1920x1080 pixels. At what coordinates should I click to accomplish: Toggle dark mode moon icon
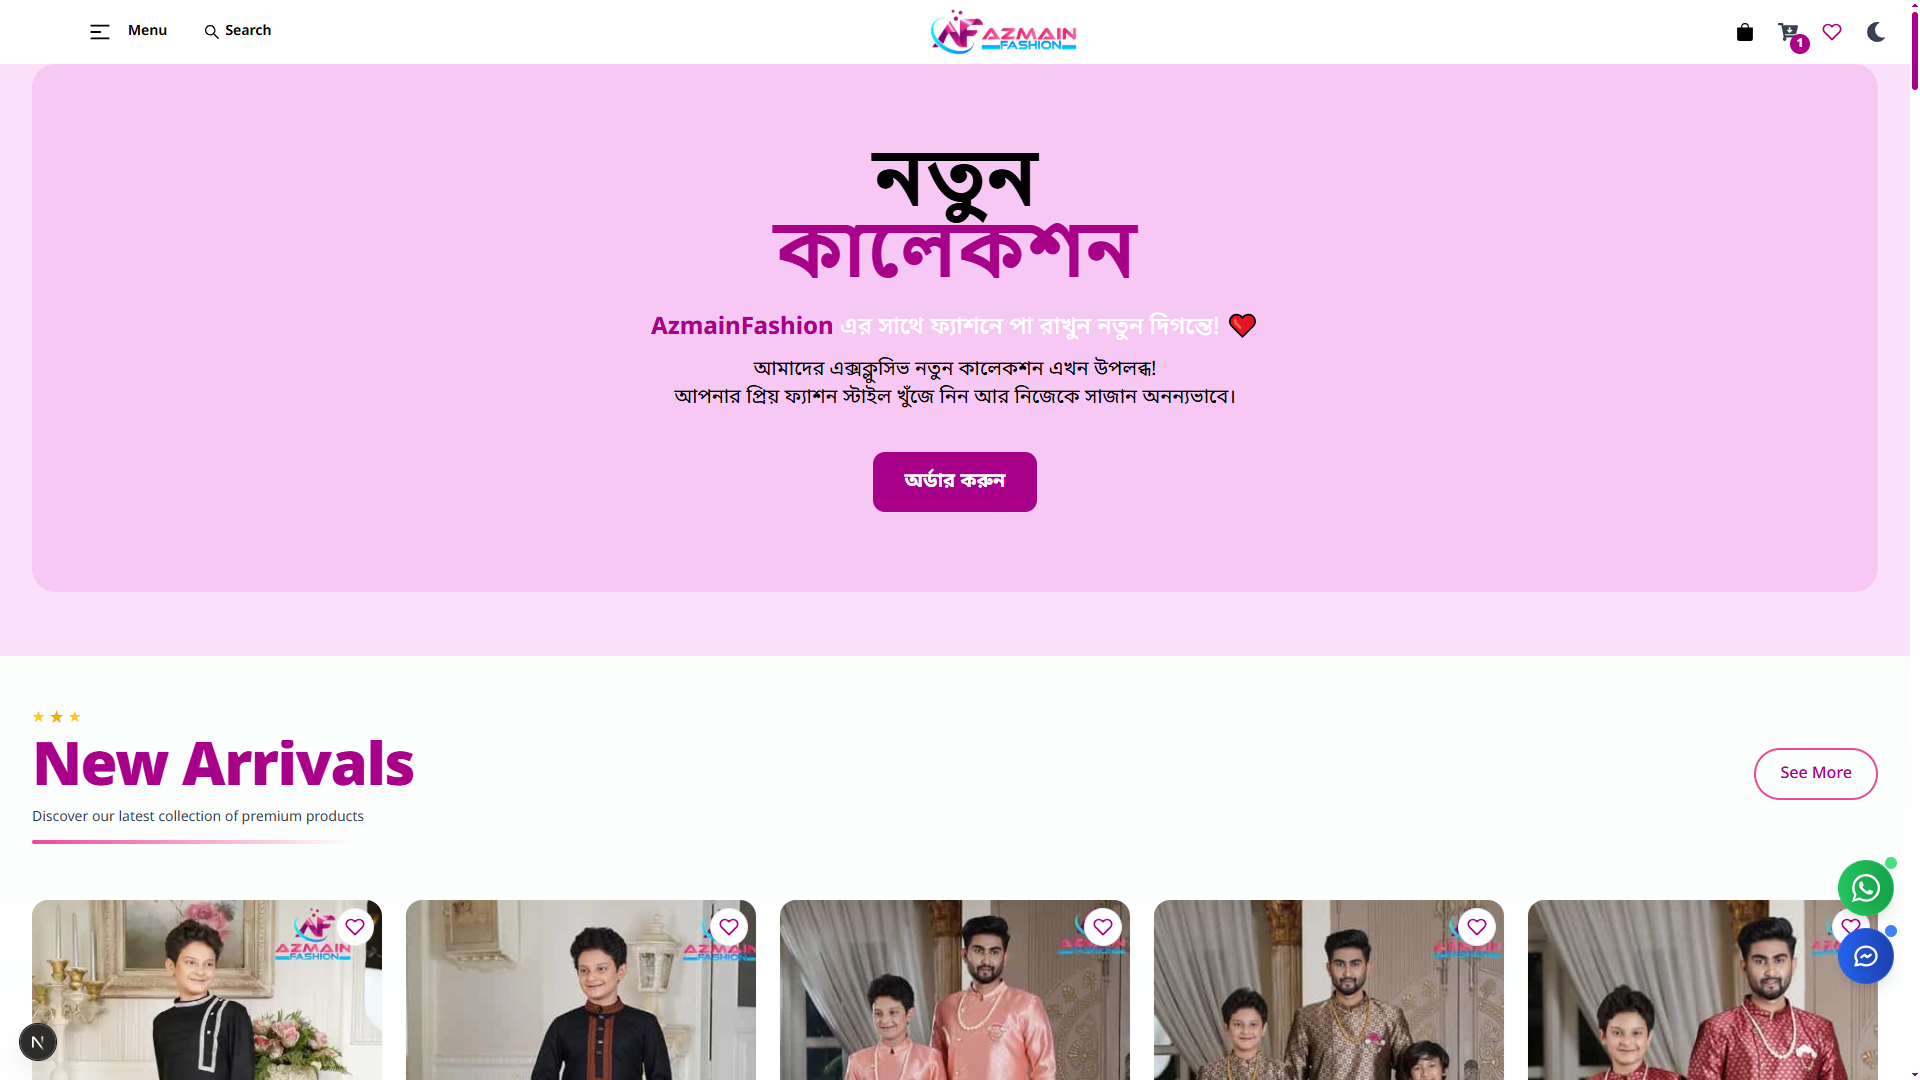(1876, 32)
